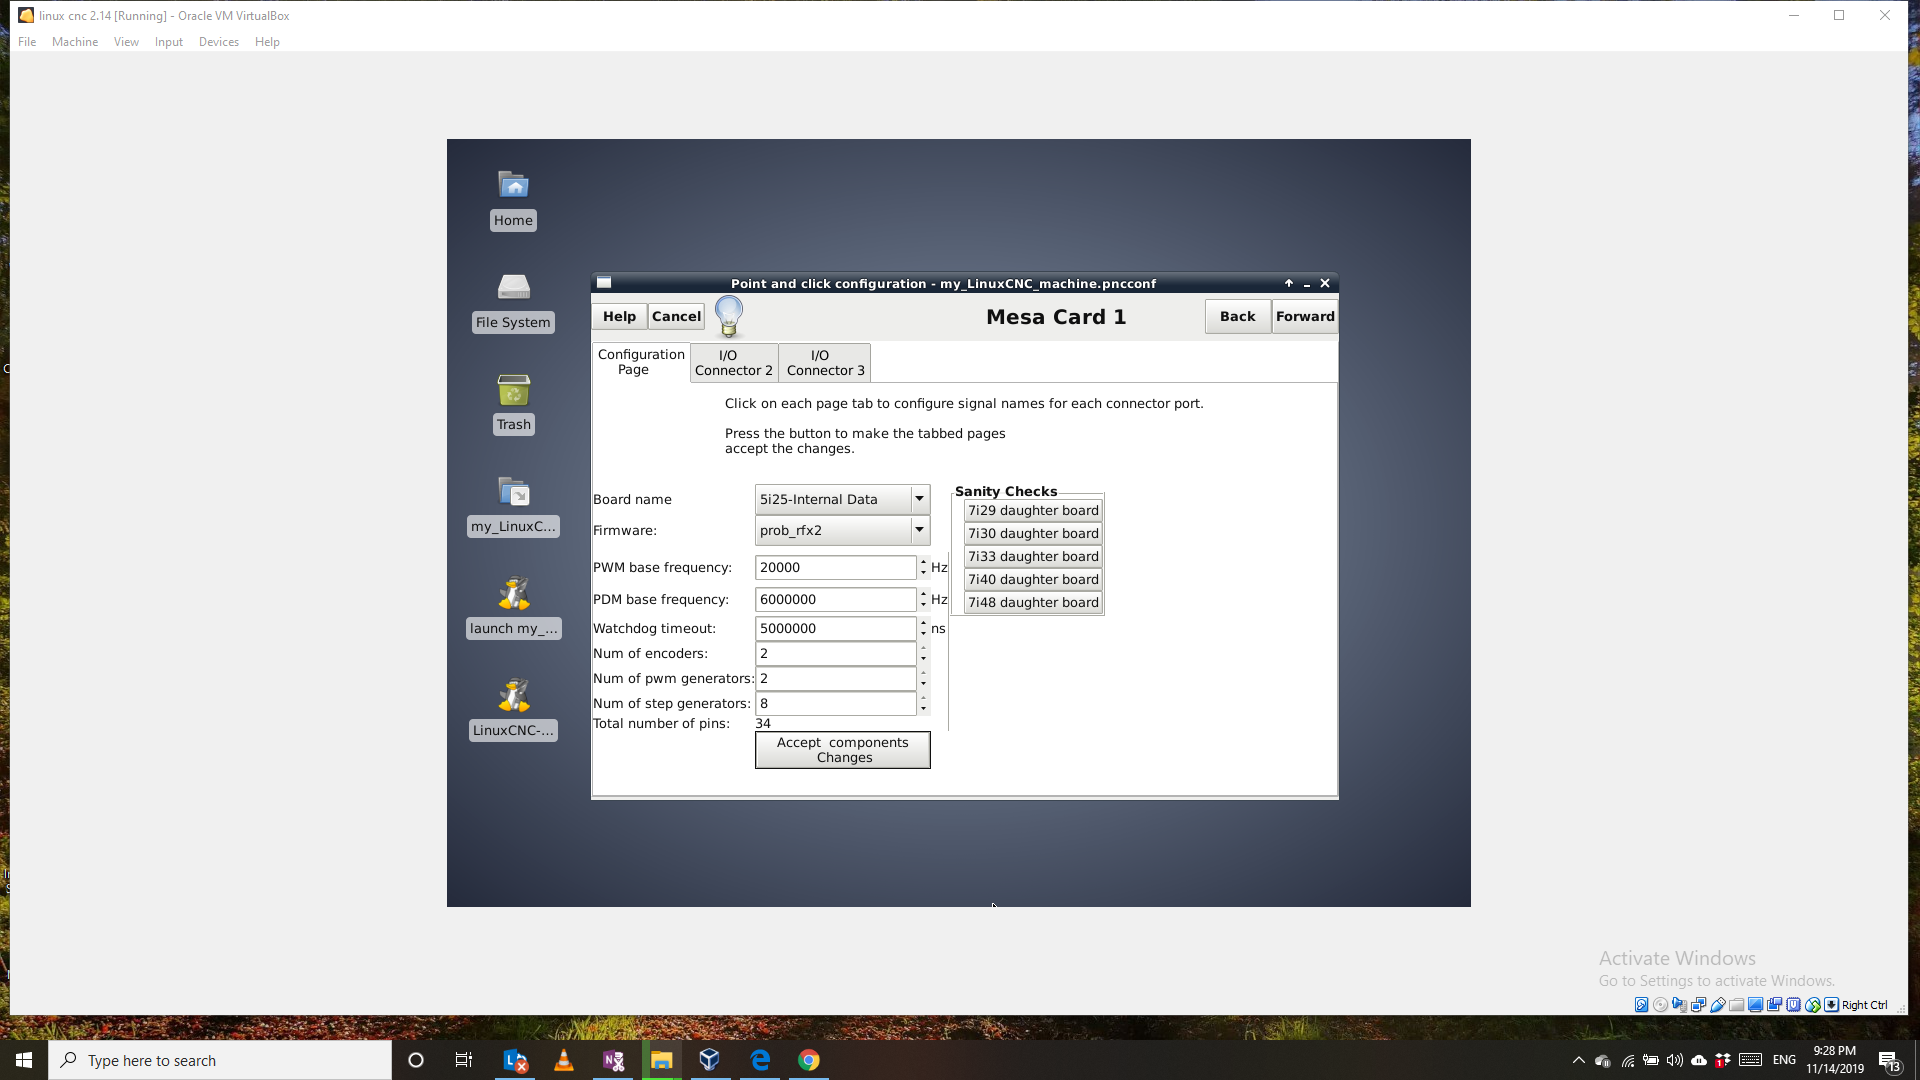Viewport: 1920px width, 1080px height.
Task: Click the Help button in pncconf
Action: click(619, 316)
